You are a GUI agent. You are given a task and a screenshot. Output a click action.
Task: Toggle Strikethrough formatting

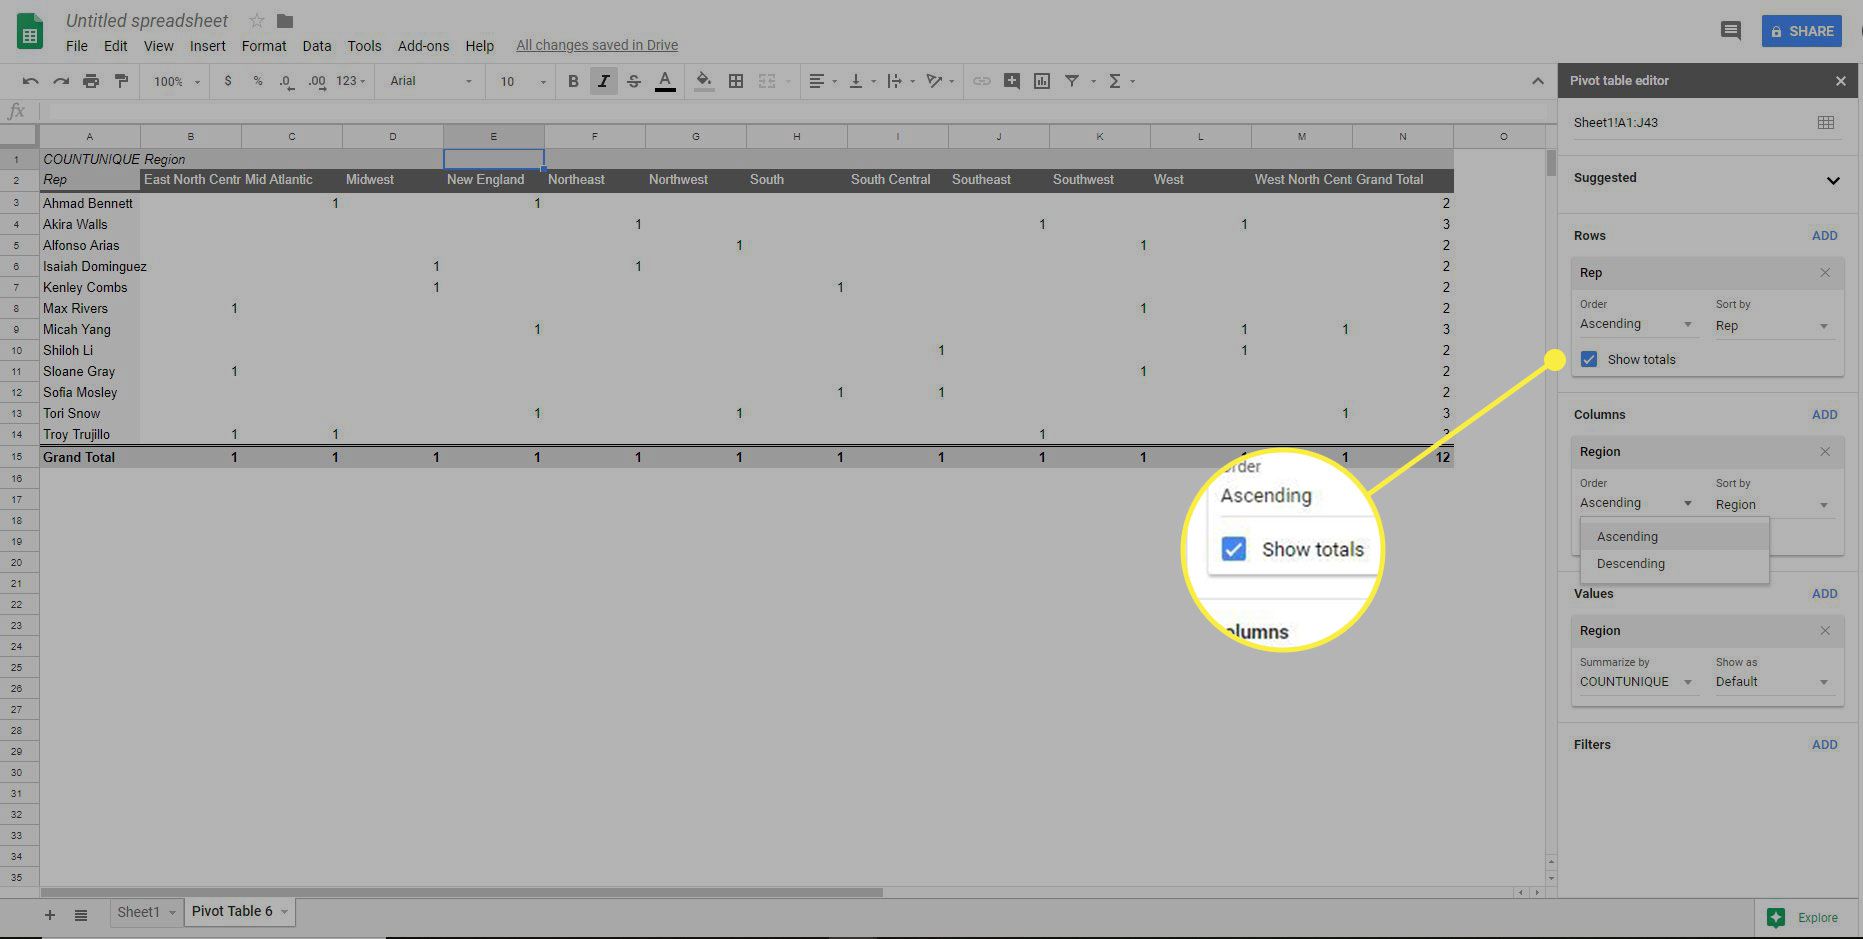click(x=634, y=81)
